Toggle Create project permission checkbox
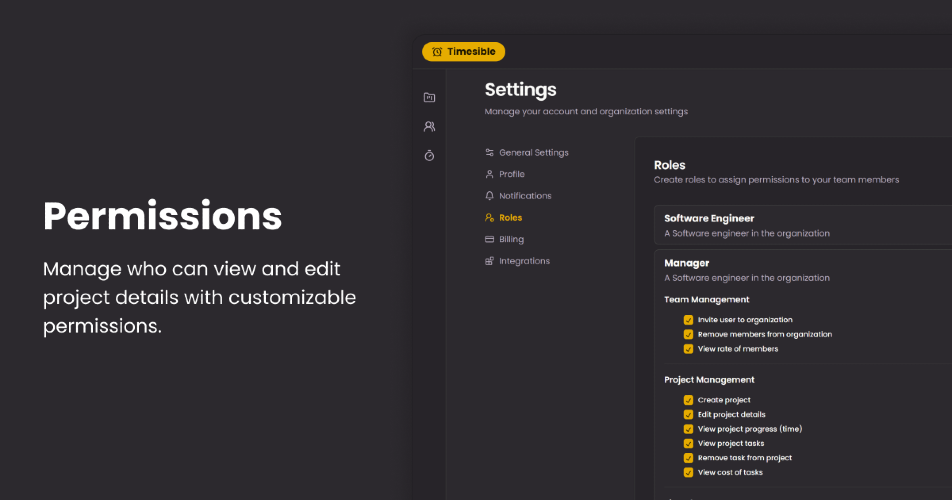This screenshot has height=500, width=952. point(688,400)
